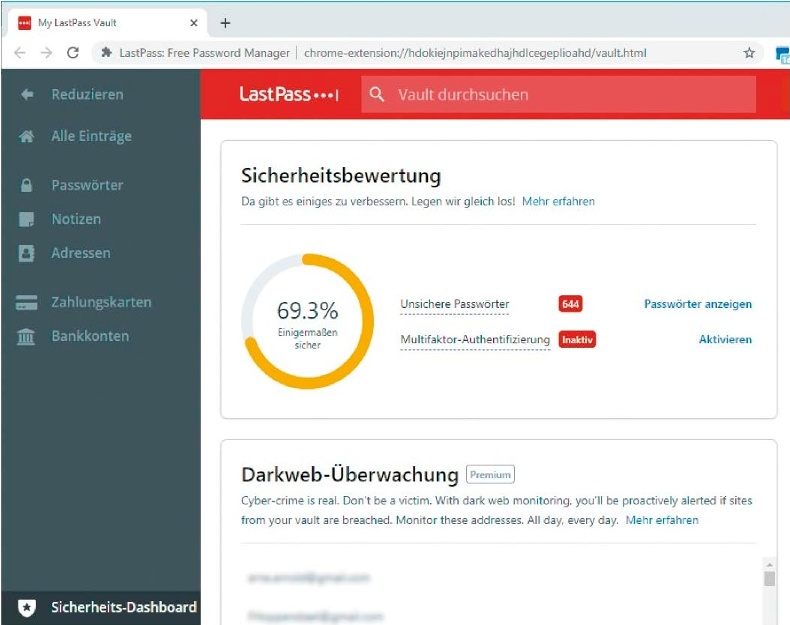
Task: Click the Reduzieren collapse arrow icon
Action: tap(27, 94)
